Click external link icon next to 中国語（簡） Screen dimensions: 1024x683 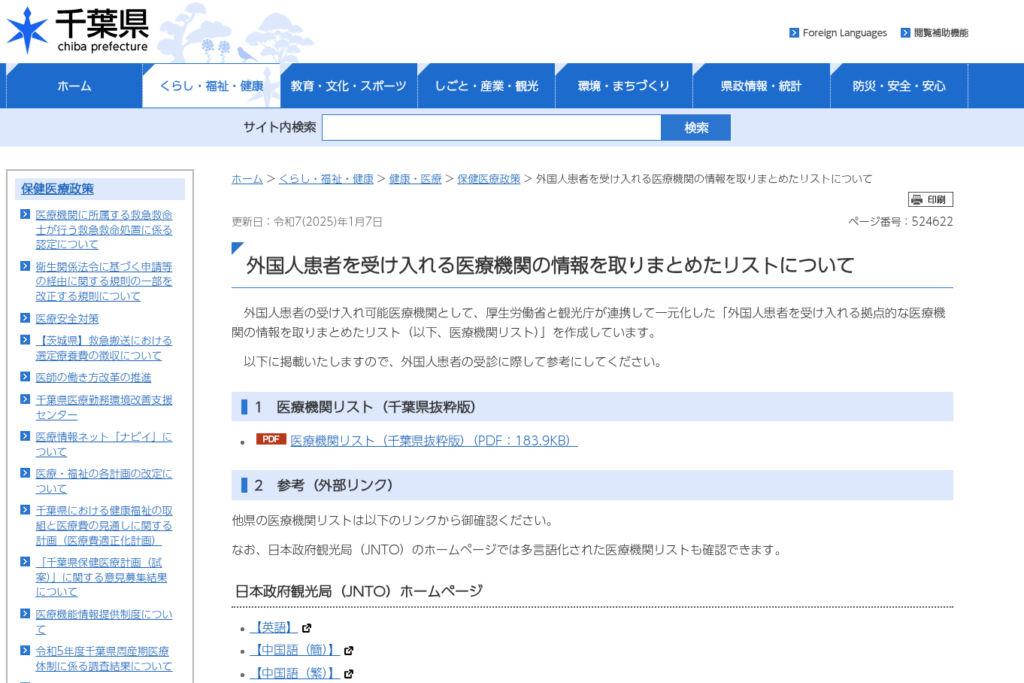[349, 651]
